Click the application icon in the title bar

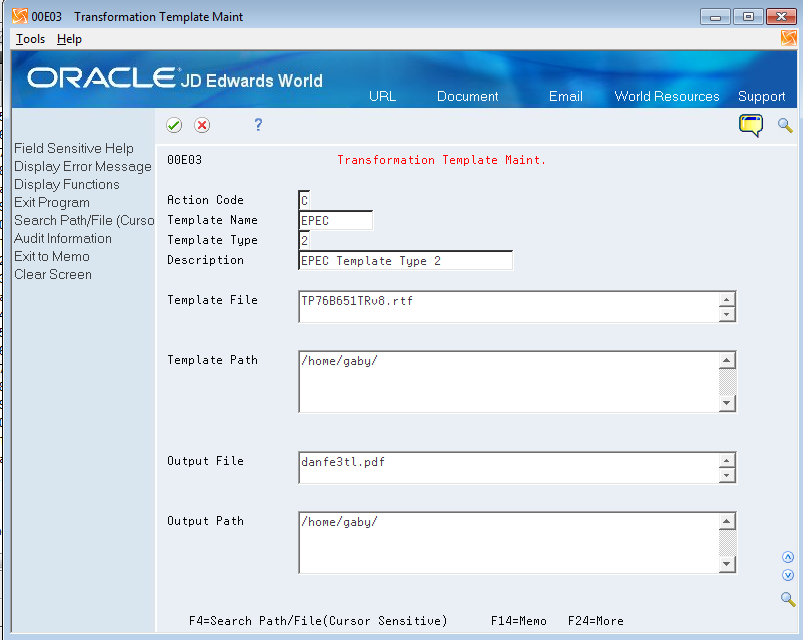point(19,16)
